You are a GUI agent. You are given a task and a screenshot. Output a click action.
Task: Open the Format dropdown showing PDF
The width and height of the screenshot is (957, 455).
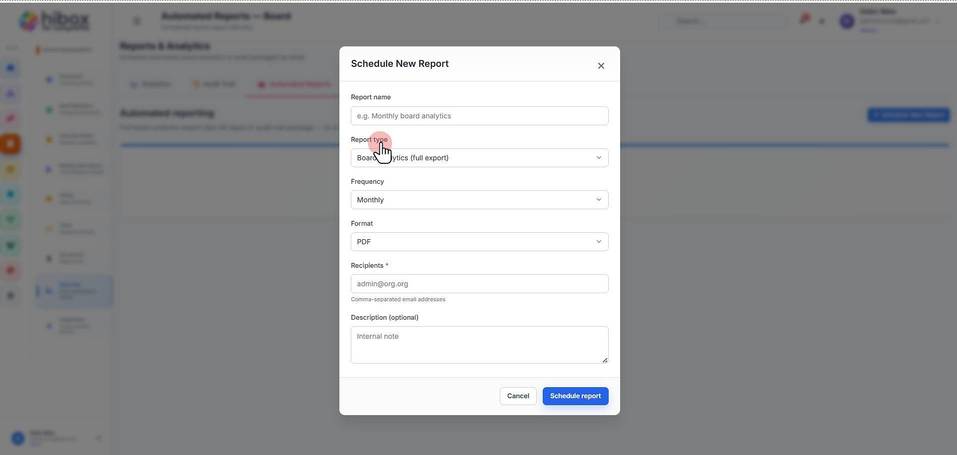479,242
